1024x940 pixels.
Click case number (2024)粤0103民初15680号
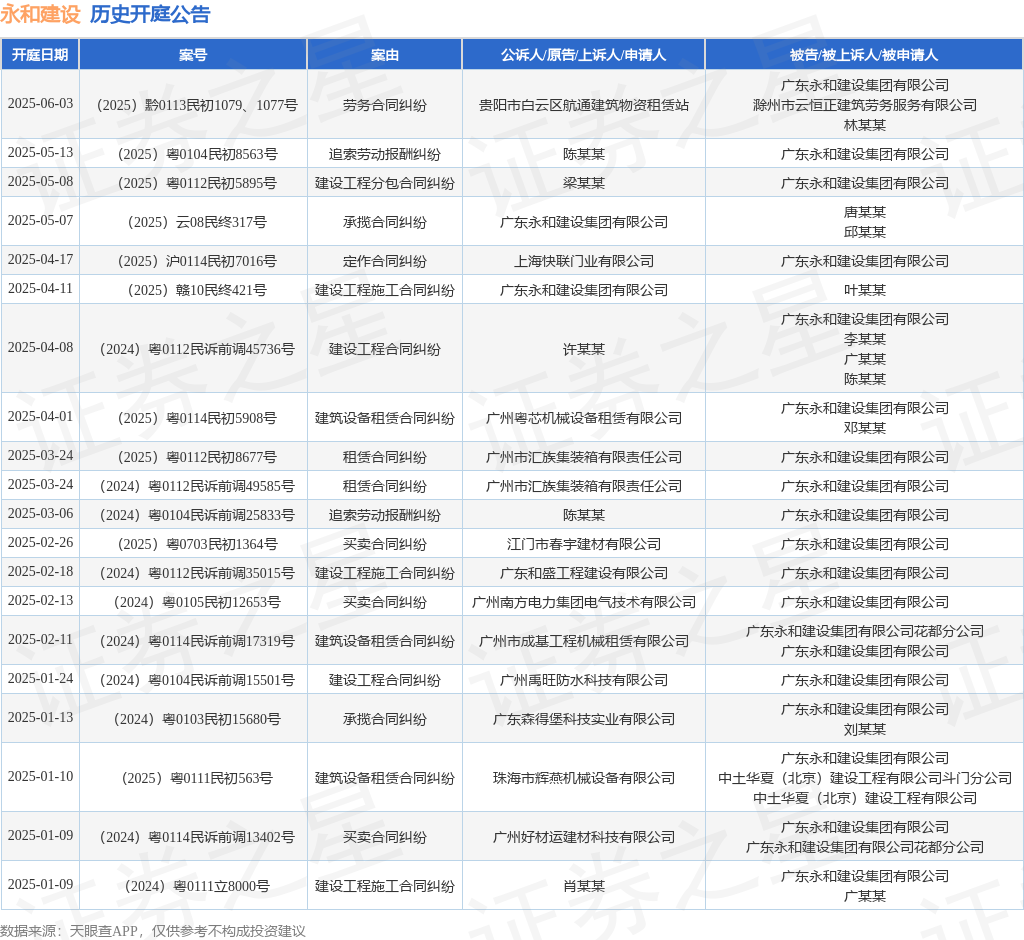[x=197, y=719]
